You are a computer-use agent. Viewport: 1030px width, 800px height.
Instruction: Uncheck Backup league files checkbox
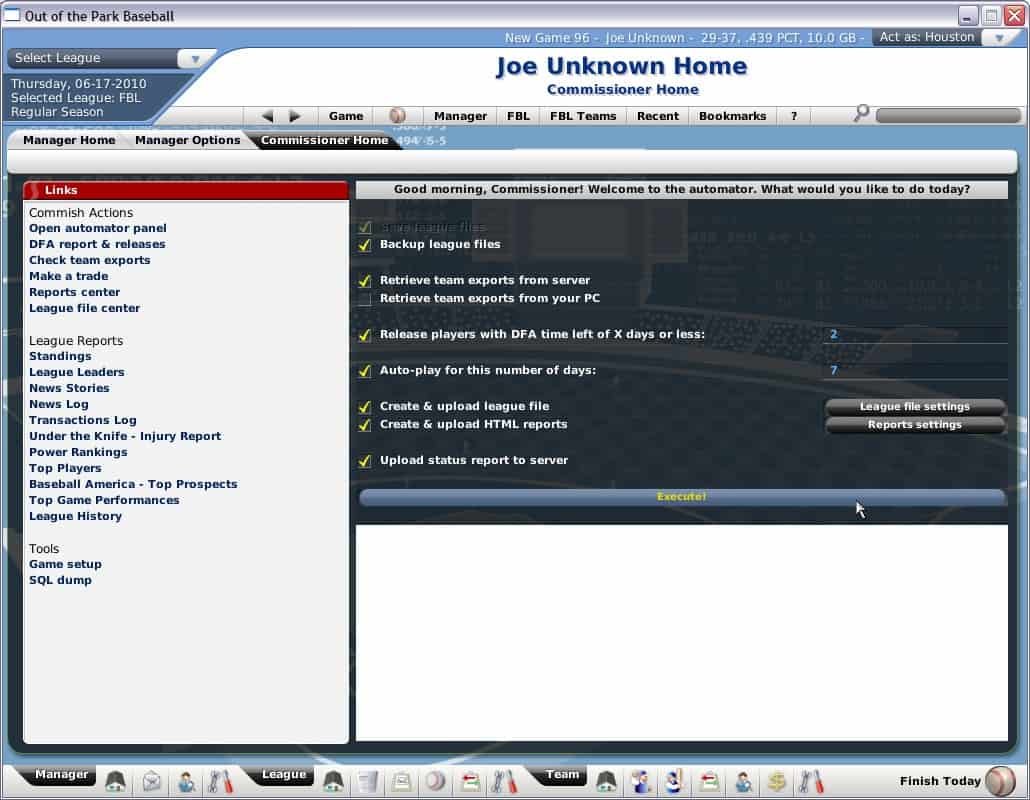[365, 245]
